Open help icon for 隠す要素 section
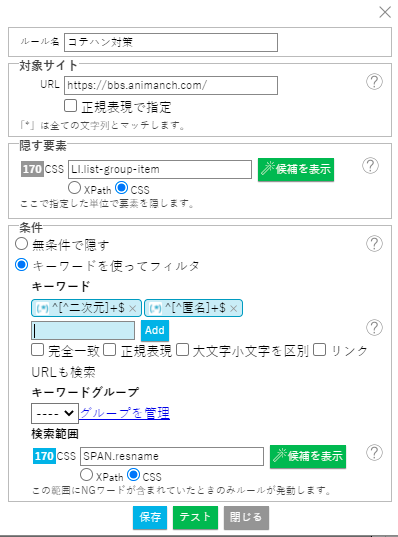The height and width of the screenshot is (537, 398). click(370, 166)
